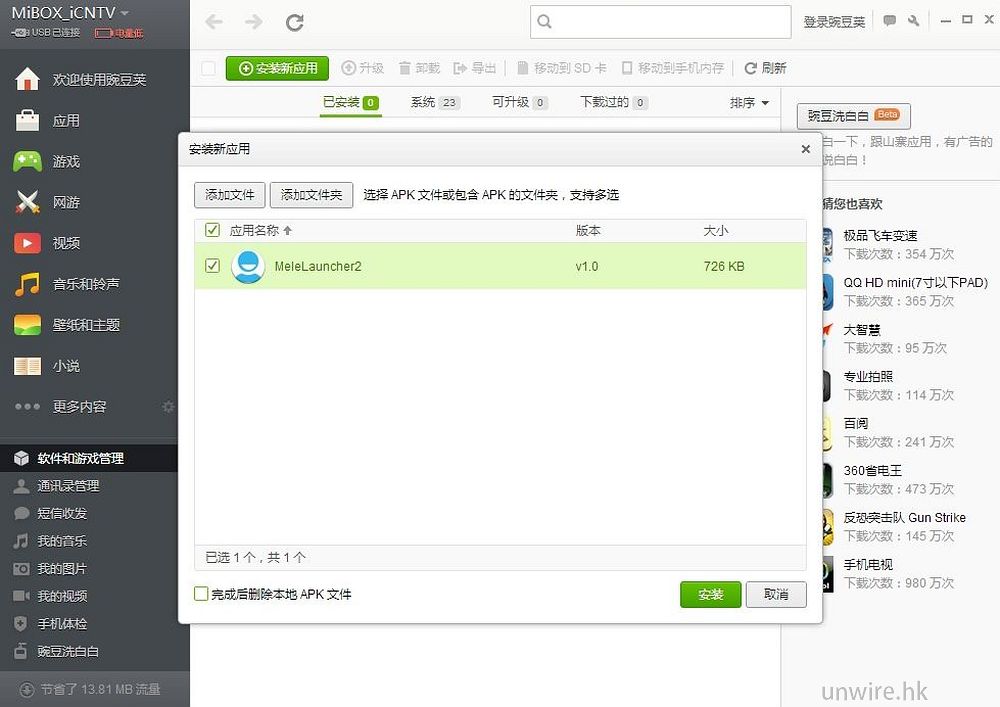Click the 视频 play icon in sidebar

click(27, 243)
